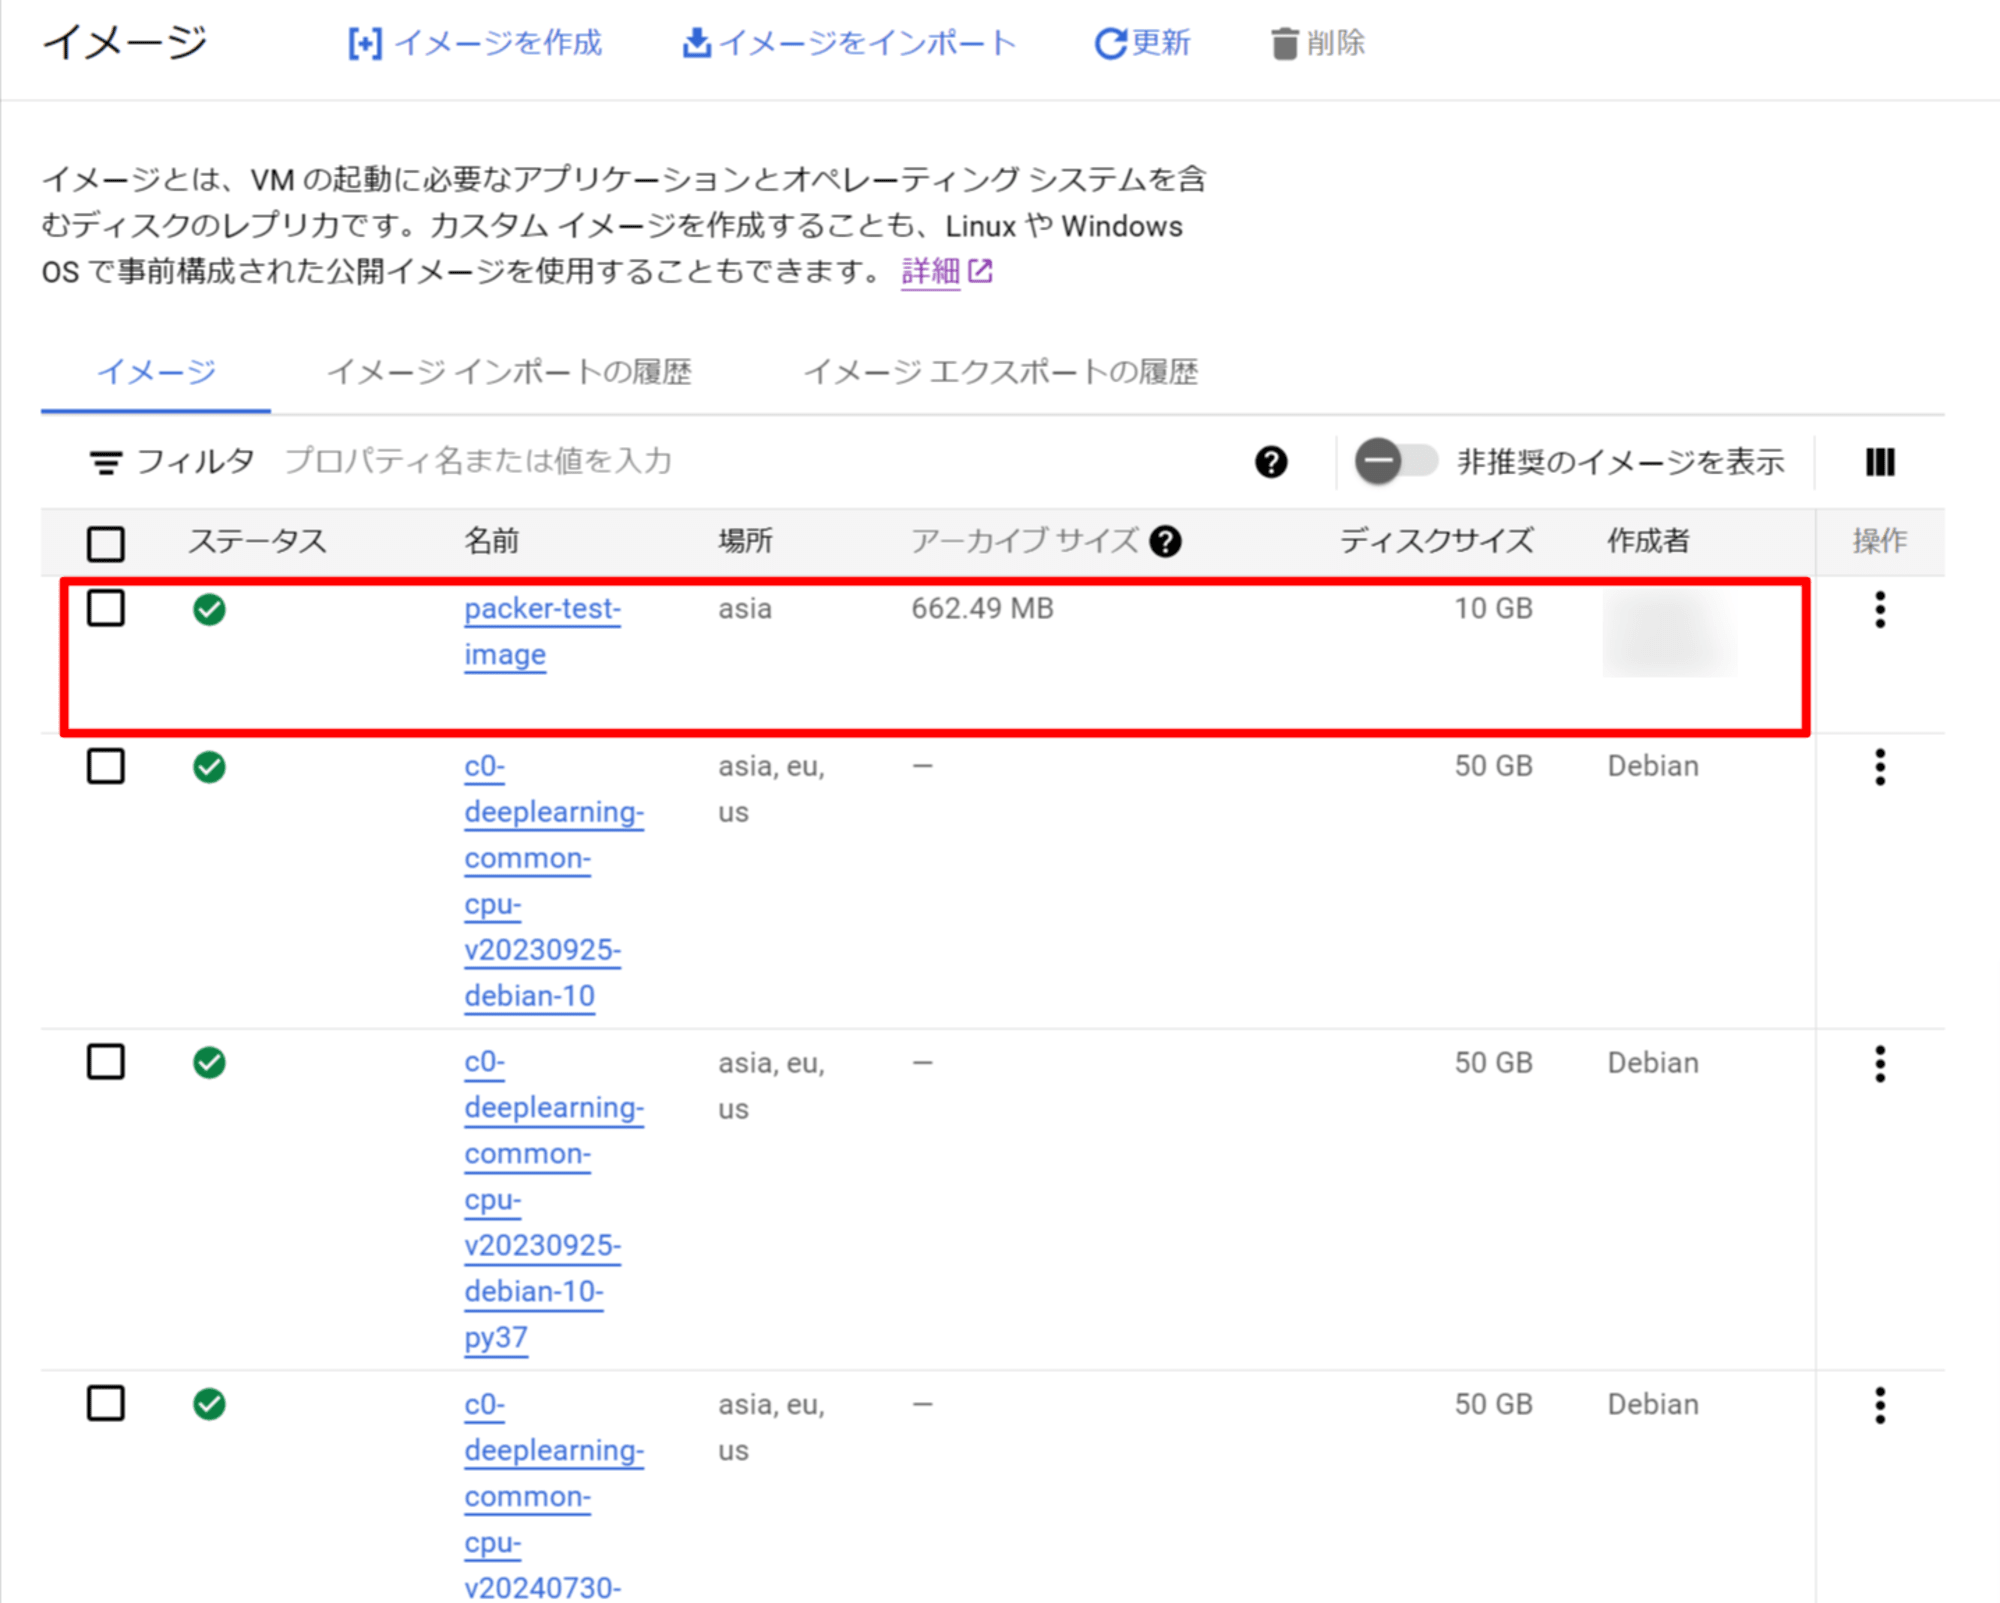The height and width of the screenshot is (1603, 2000).
Task: Click the 名前 column header
Action: tap(491, 541)
